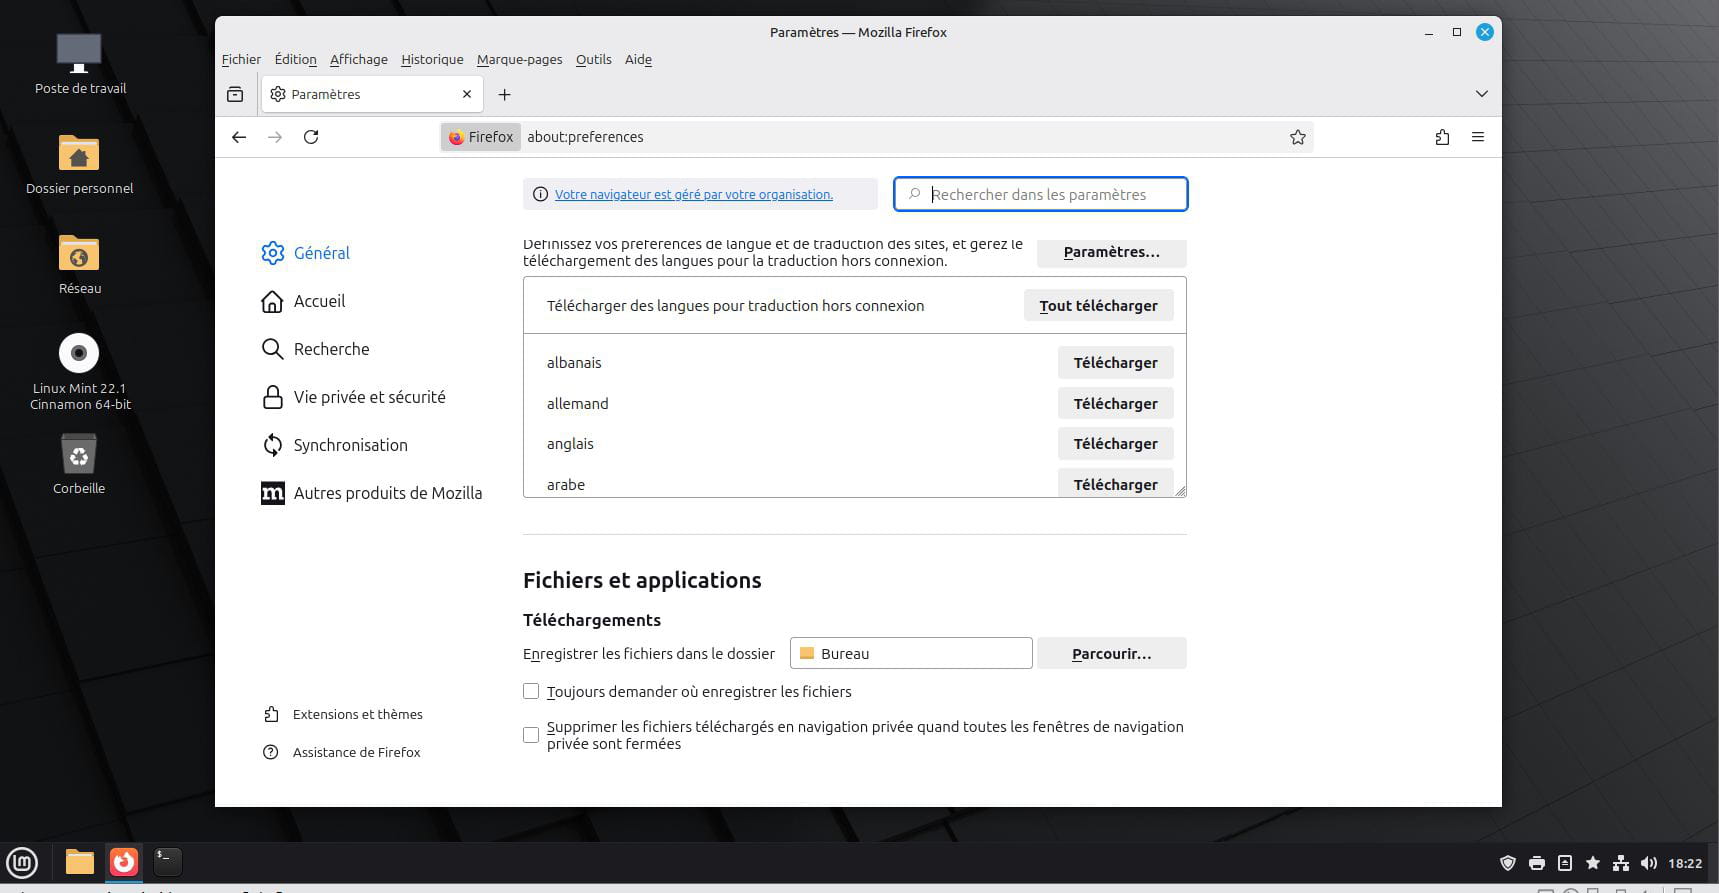Screen dimensions: 1719x893
Task: Open the recent browsing view icon beside the tab
Action: point(235,94)
